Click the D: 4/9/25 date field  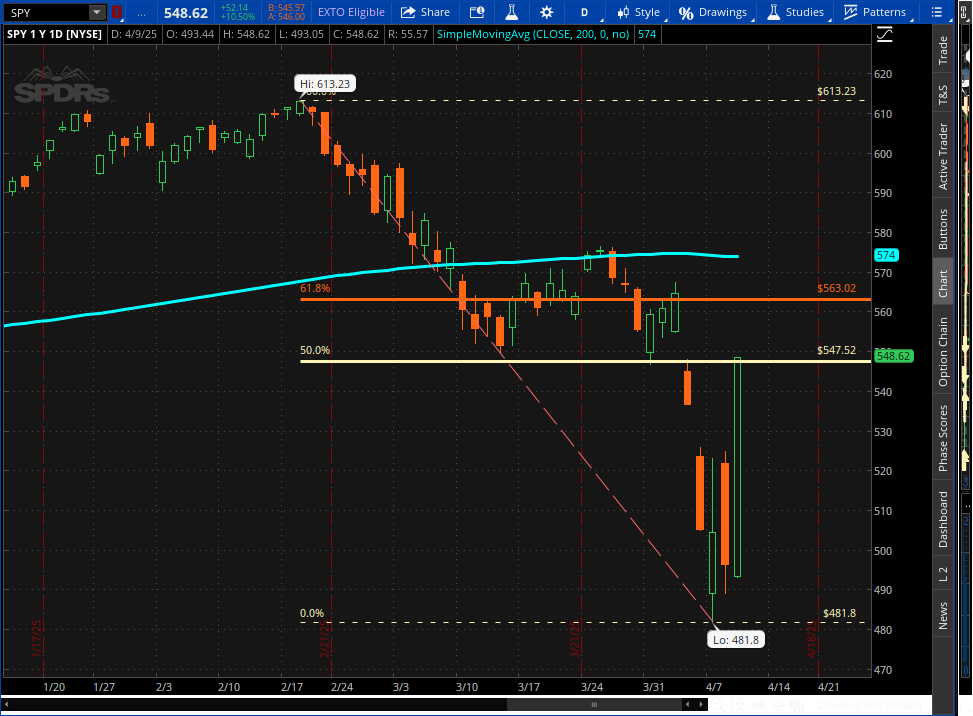(133, 35)
